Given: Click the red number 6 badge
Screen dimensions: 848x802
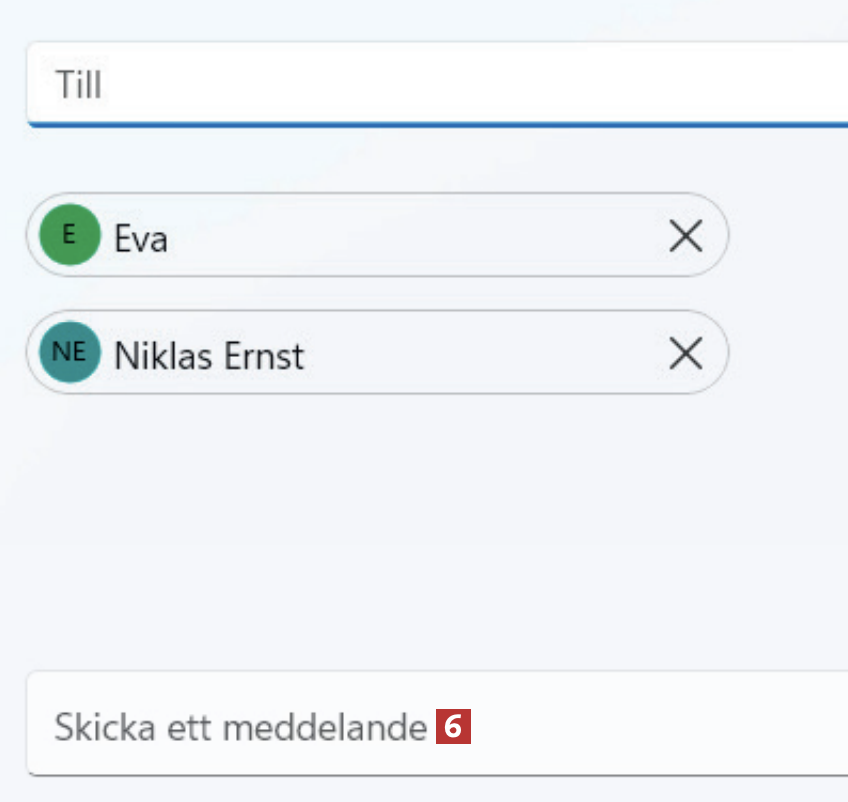Looking at the screenshot, I should tap(453, 727).
